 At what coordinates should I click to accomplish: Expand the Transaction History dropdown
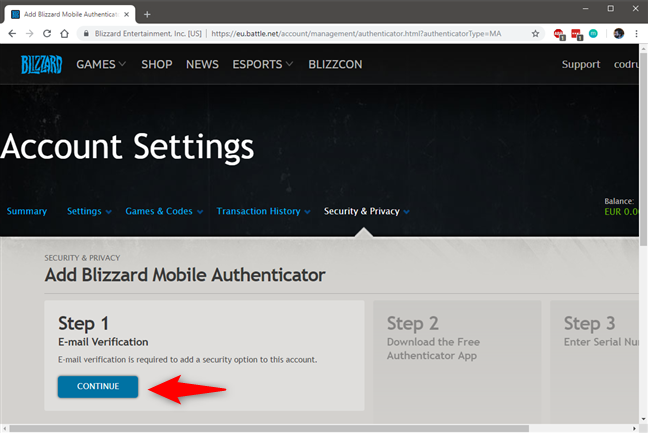coord(263,211)
